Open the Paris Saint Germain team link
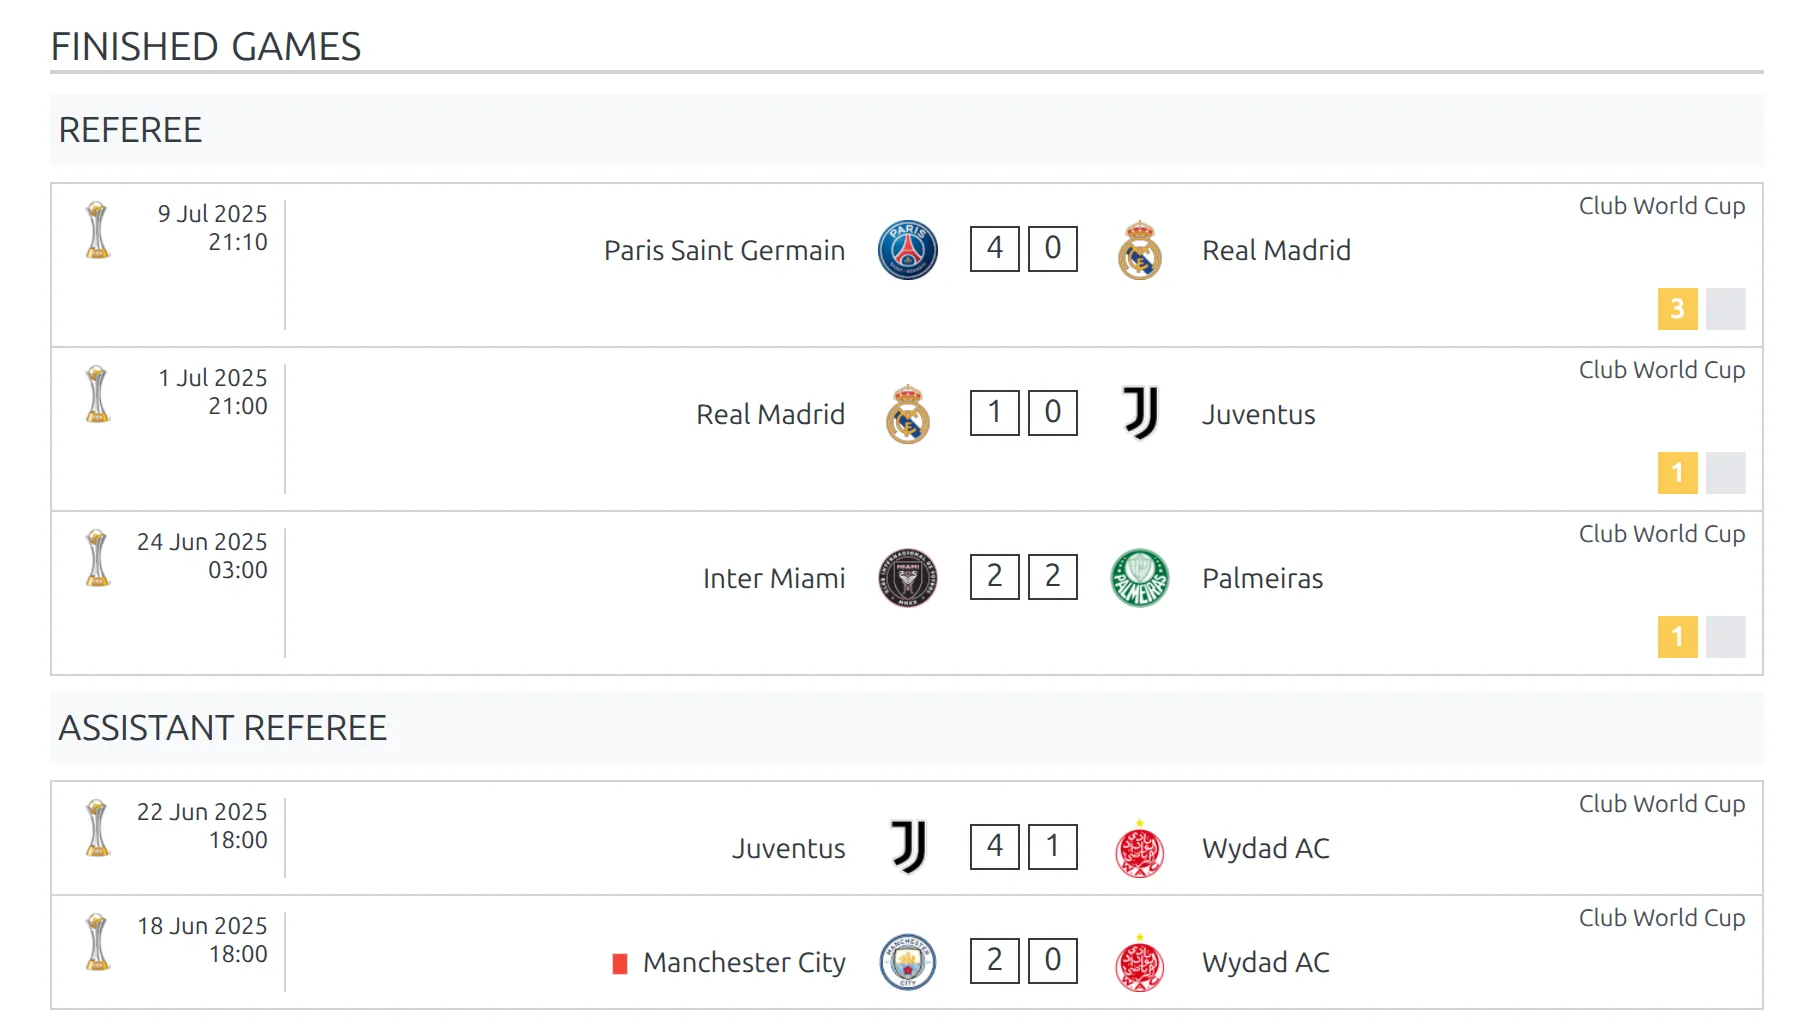The width and height of the screenshot is (1814, 1030). 724,250
